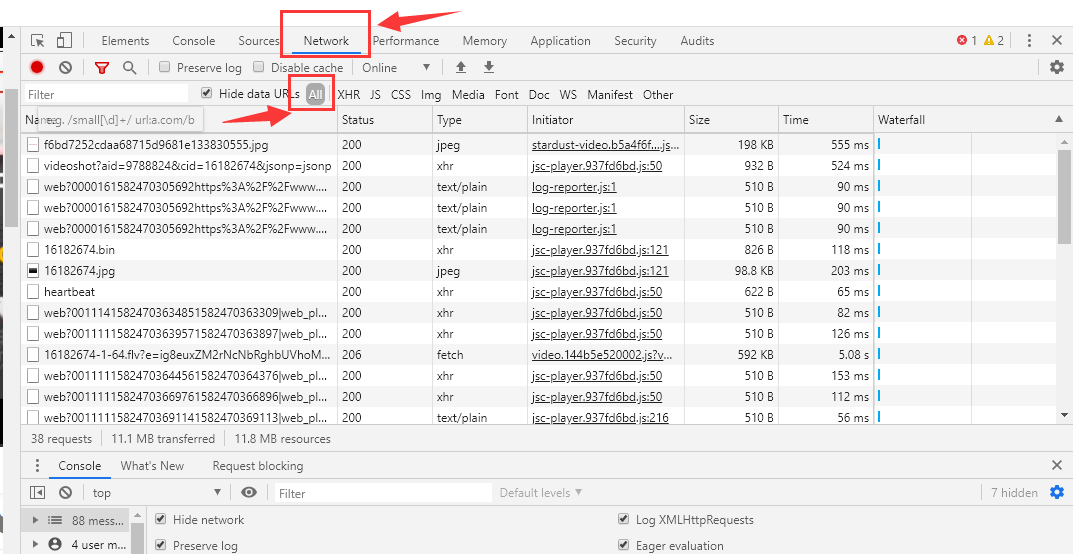Filter requests by JS type

click(376, 94)
